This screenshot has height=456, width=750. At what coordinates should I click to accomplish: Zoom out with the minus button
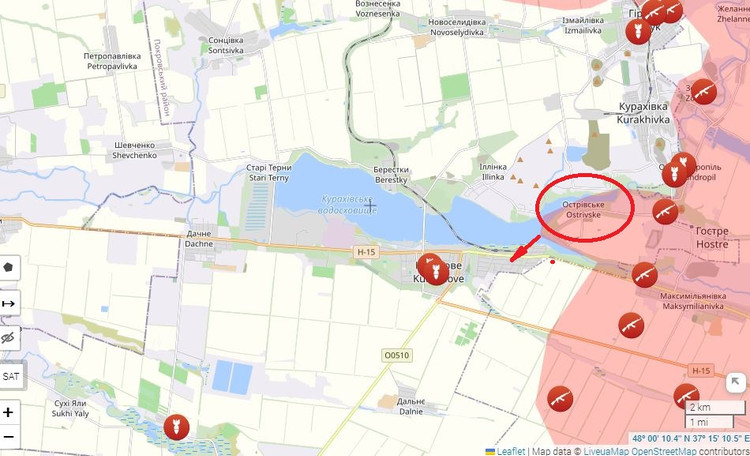(9, 436)
